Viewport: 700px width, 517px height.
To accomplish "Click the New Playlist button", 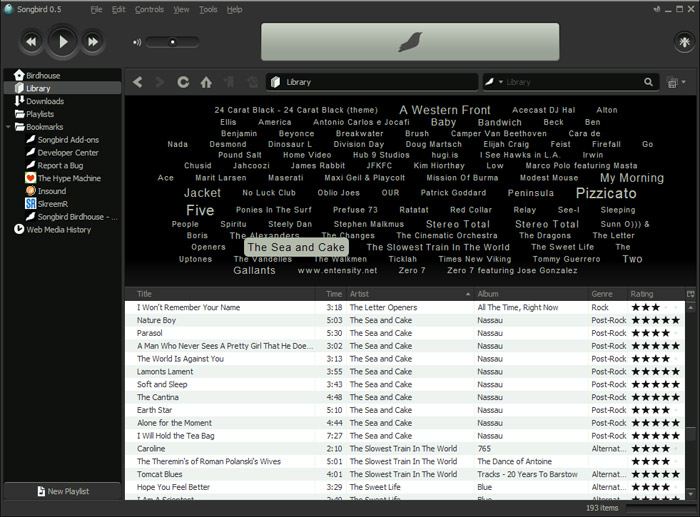I will click(63, 491).
